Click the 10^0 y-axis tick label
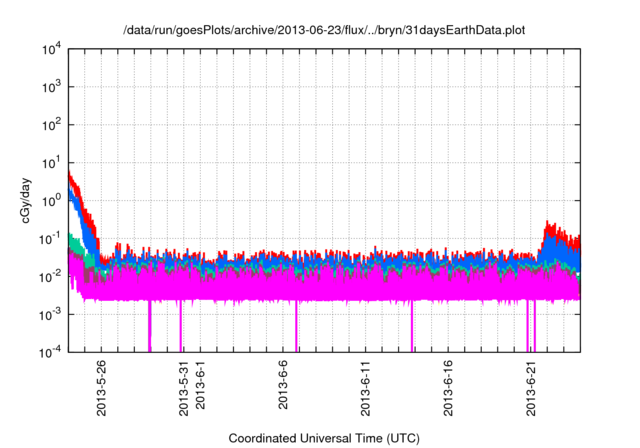Screen dimensions: 640x448 [51, 201]
